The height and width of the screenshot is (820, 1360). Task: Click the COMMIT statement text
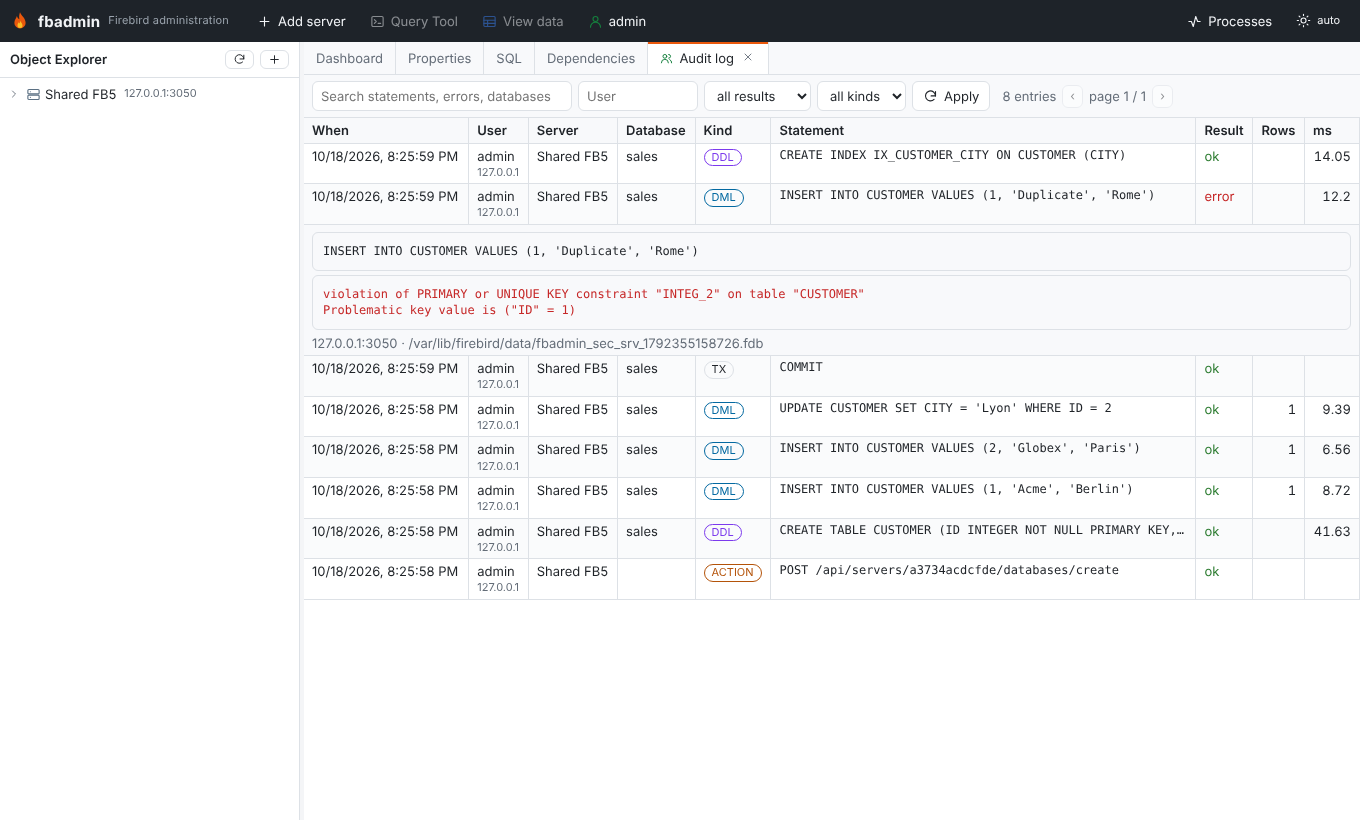801,367
